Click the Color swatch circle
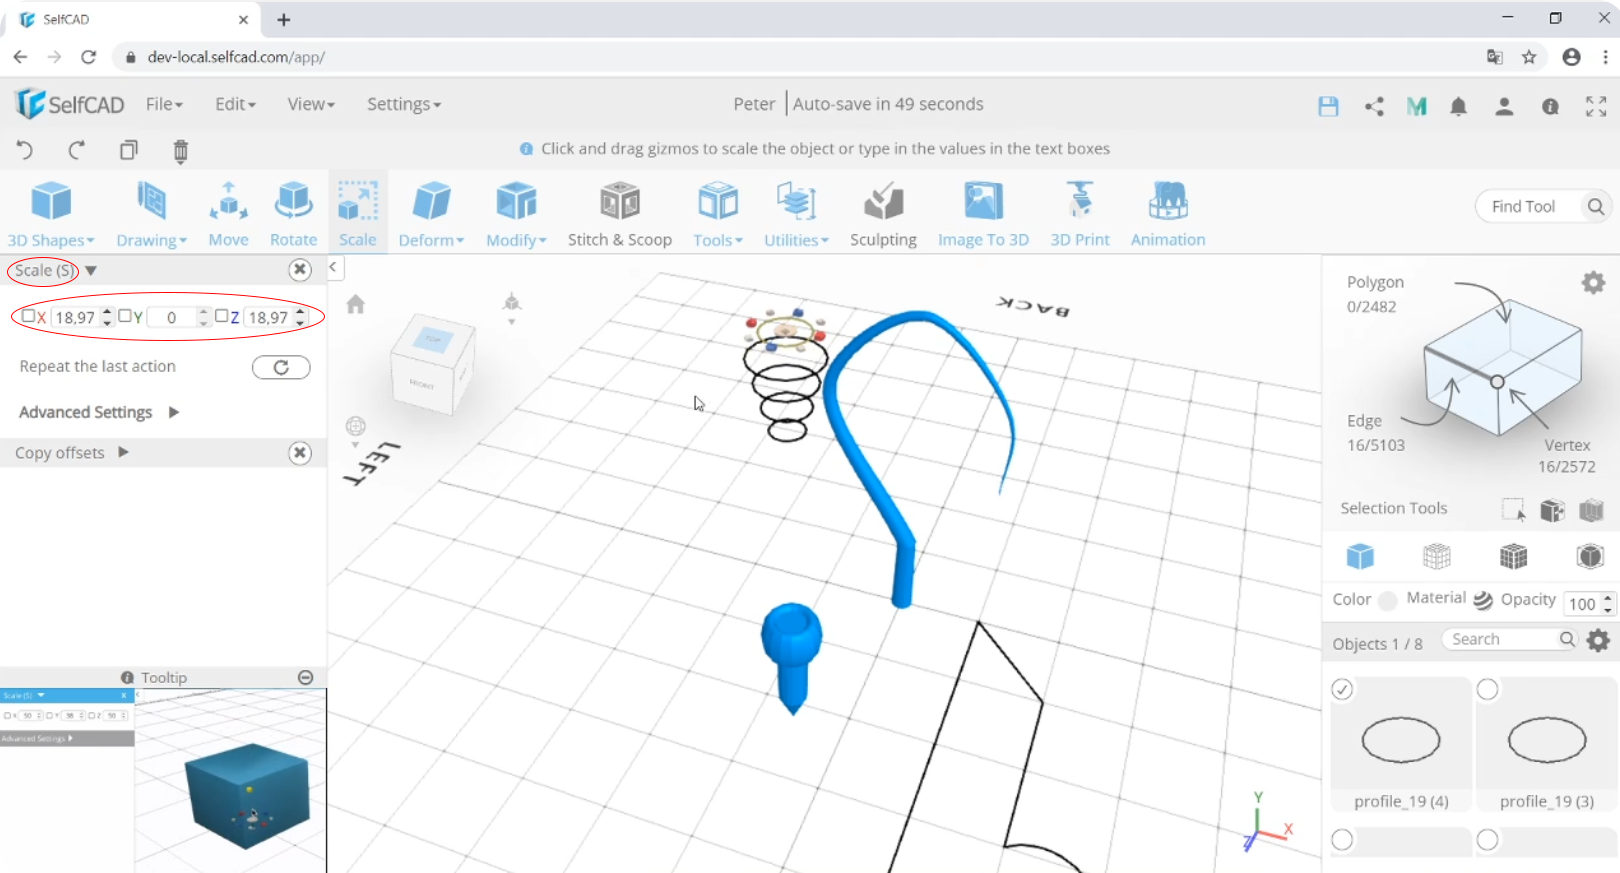The height and width of the screenshot is (873, 1620). click(x=1387, y=600)
